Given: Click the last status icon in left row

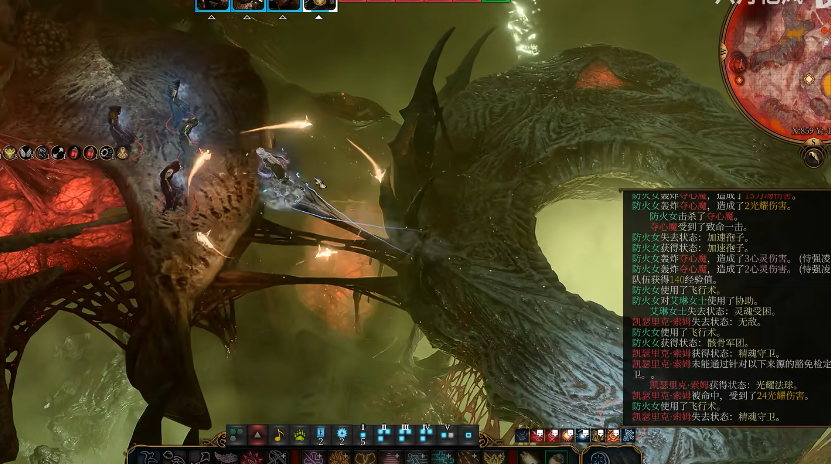Looking at the screenshot, I should pos(122,153).
